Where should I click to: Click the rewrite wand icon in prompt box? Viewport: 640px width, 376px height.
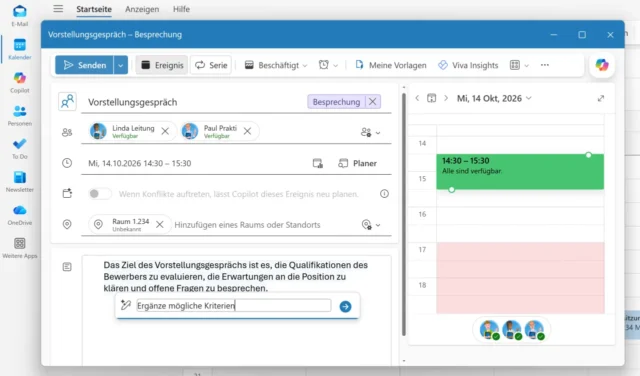(126, 305)
